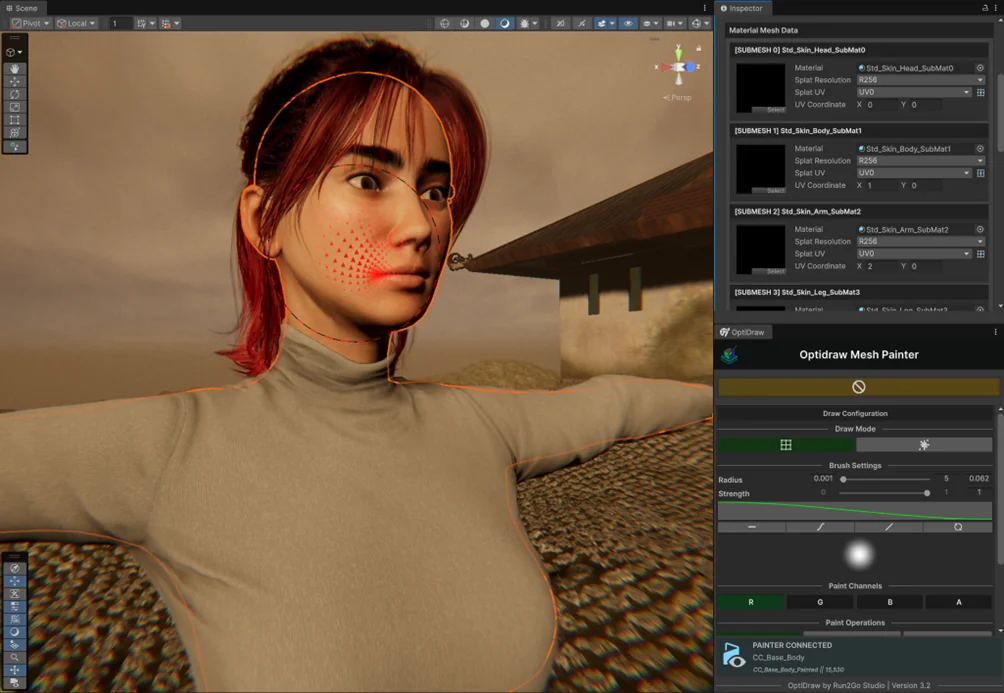1004x693 pixels.
Task: Click the S-curve brush falloff preset
Action: (820, 527)
